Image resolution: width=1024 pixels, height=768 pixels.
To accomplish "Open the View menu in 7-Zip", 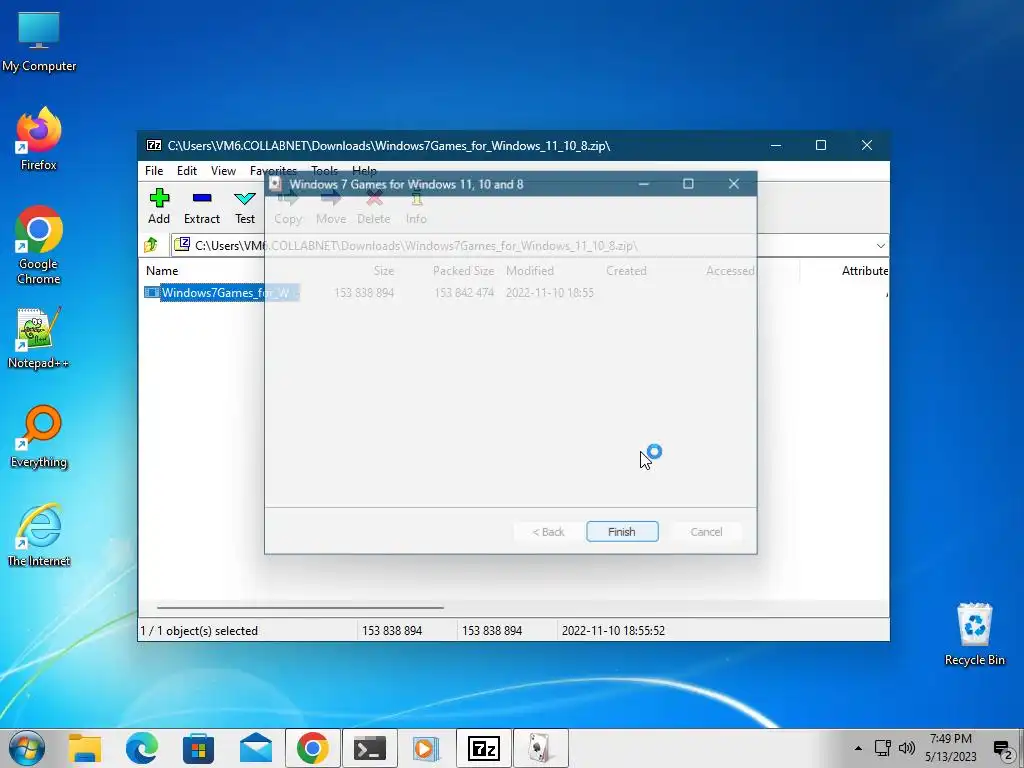I will click(x=223, y=170).
